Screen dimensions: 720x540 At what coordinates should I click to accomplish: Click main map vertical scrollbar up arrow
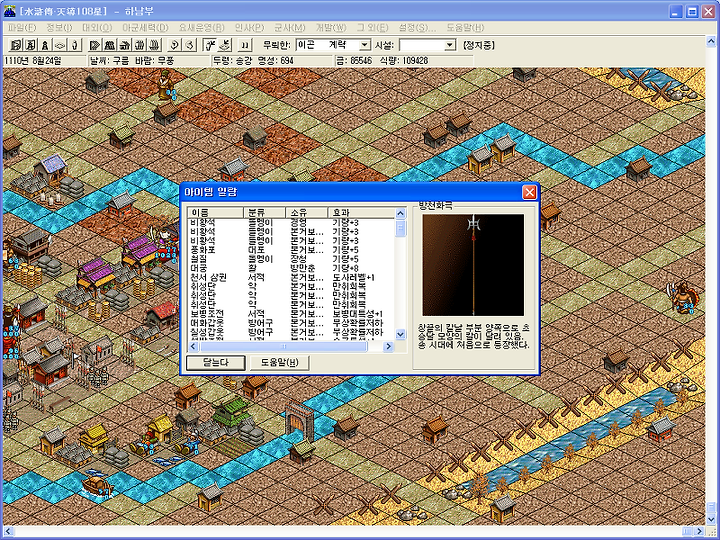coord(711,42)
